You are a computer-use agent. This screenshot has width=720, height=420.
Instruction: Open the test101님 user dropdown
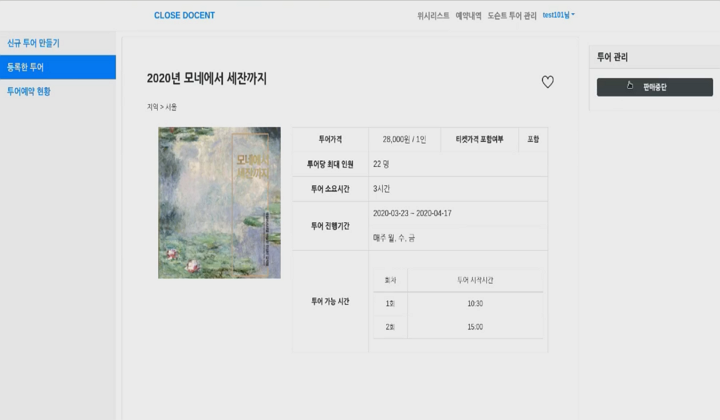[558, 15]
